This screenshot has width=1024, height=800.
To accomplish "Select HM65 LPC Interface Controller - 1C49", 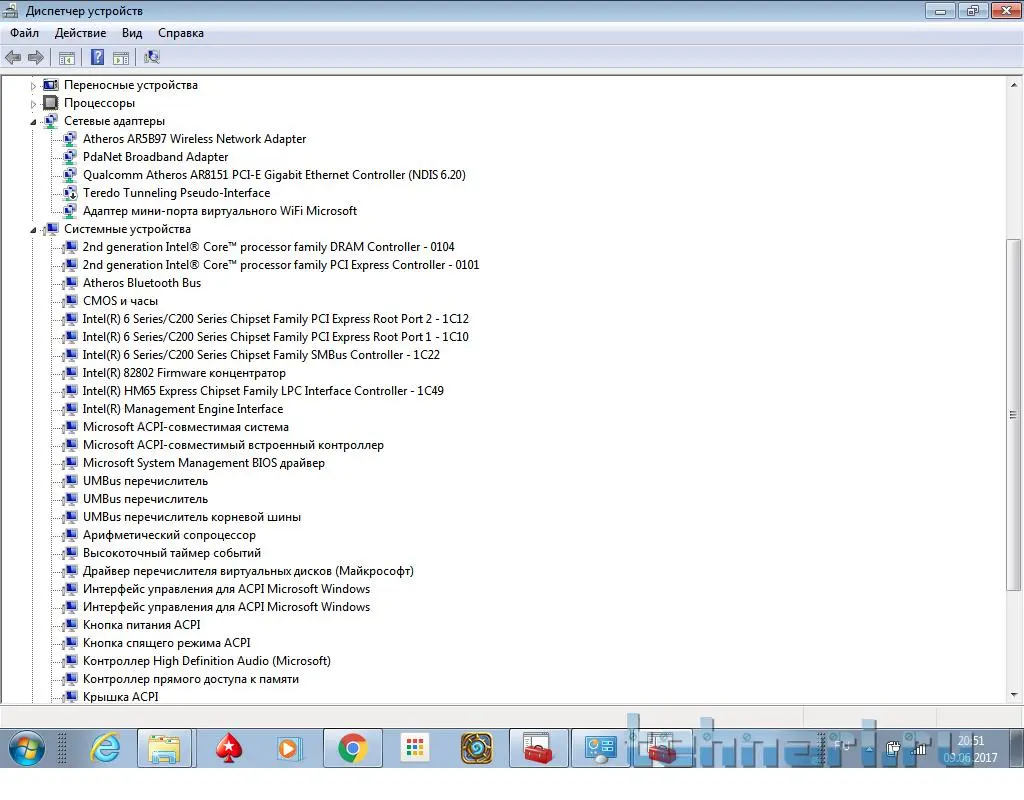I will tap(263, 391).
